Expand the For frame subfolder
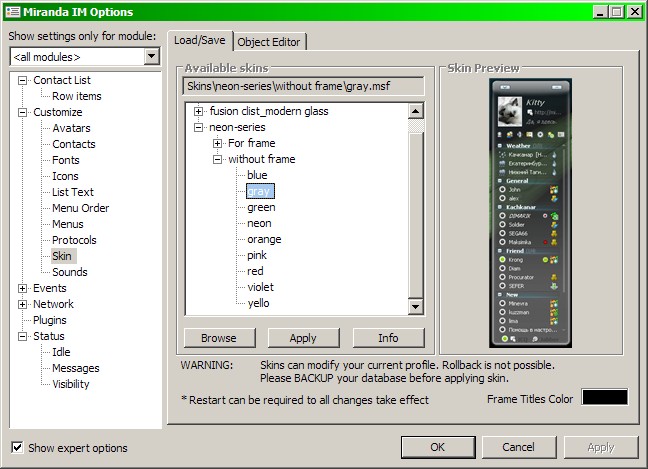The height and width of the screenshot is (469, 648). (x=217, y=143)
